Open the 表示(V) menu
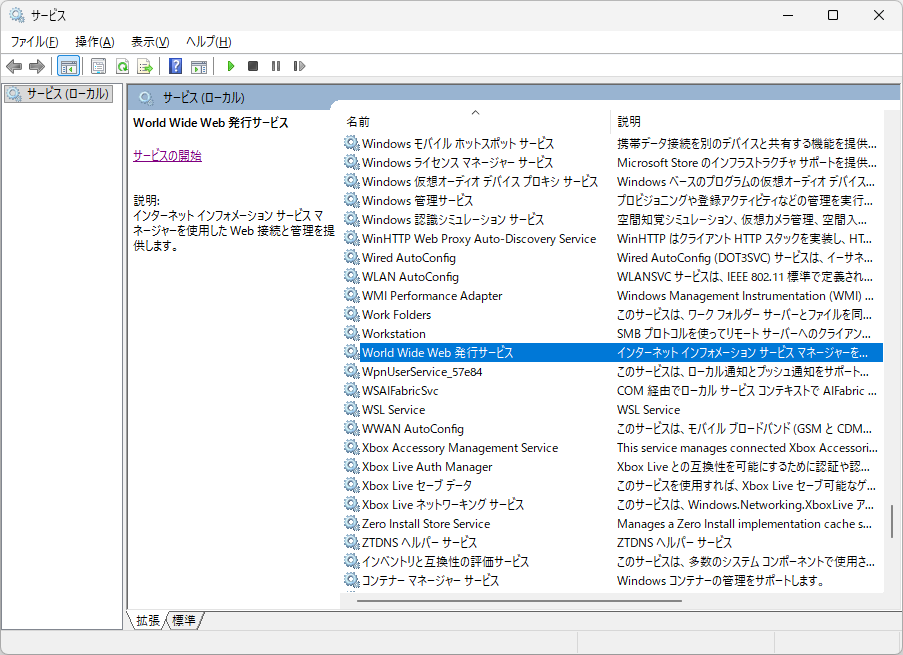 tap(150, 41)
